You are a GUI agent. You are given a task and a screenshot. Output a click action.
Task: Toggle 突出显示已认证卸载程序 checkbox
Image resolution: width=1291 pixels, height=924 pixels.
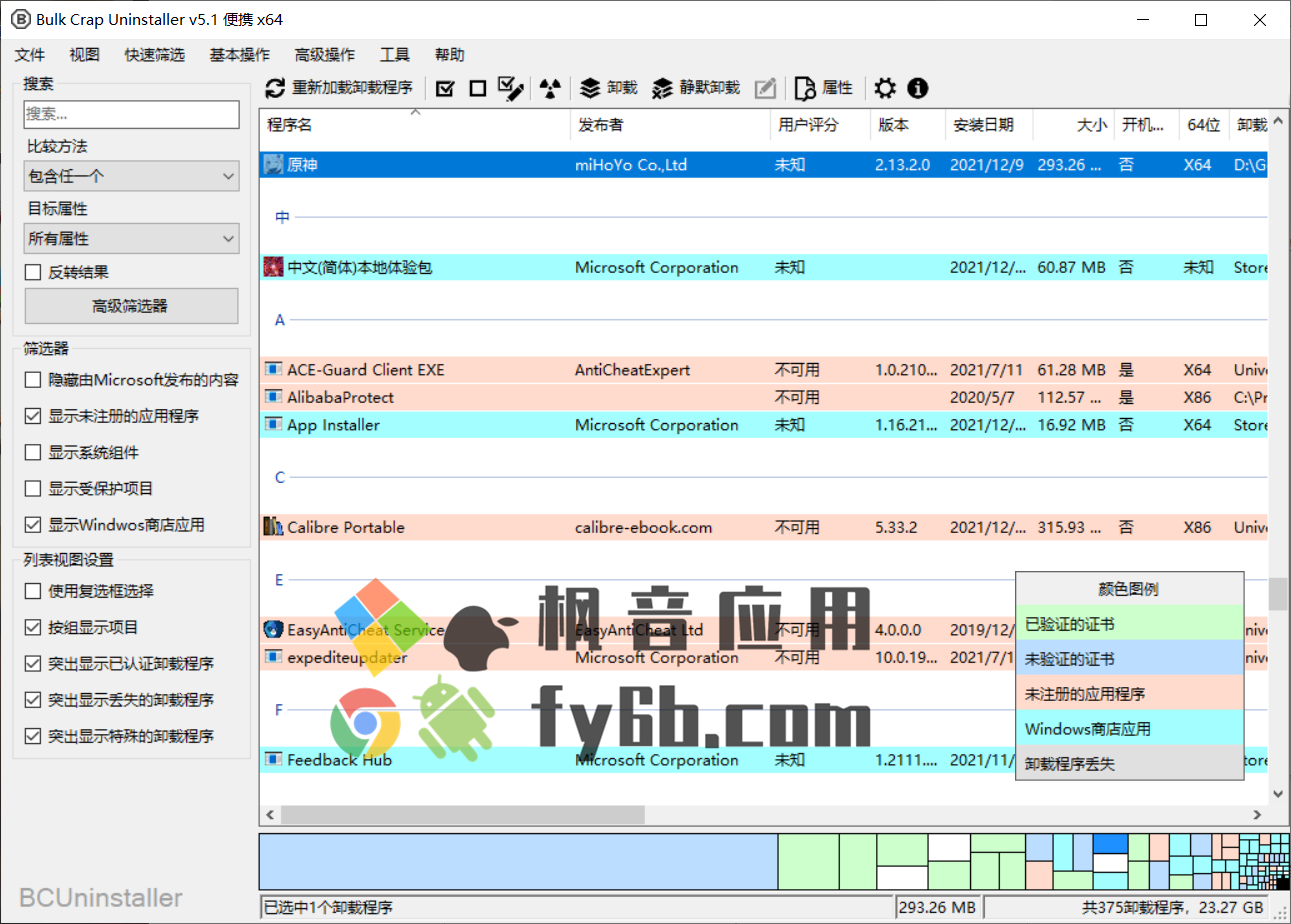(33, 663)
